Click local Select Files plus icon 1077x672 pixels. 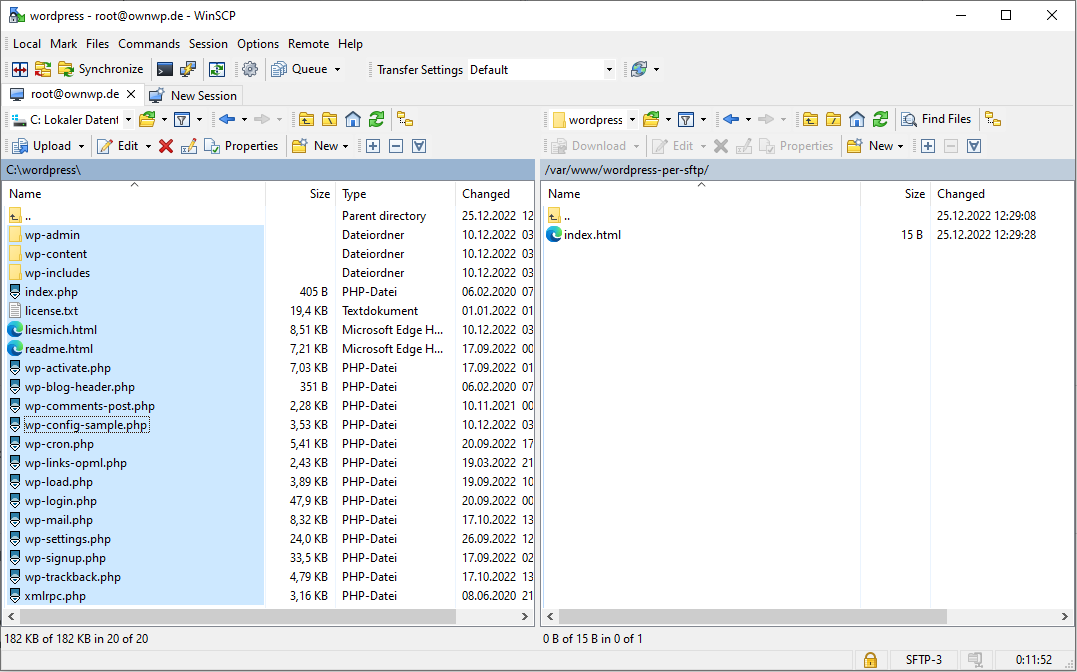pyautogui.click(x=373, y=146)
